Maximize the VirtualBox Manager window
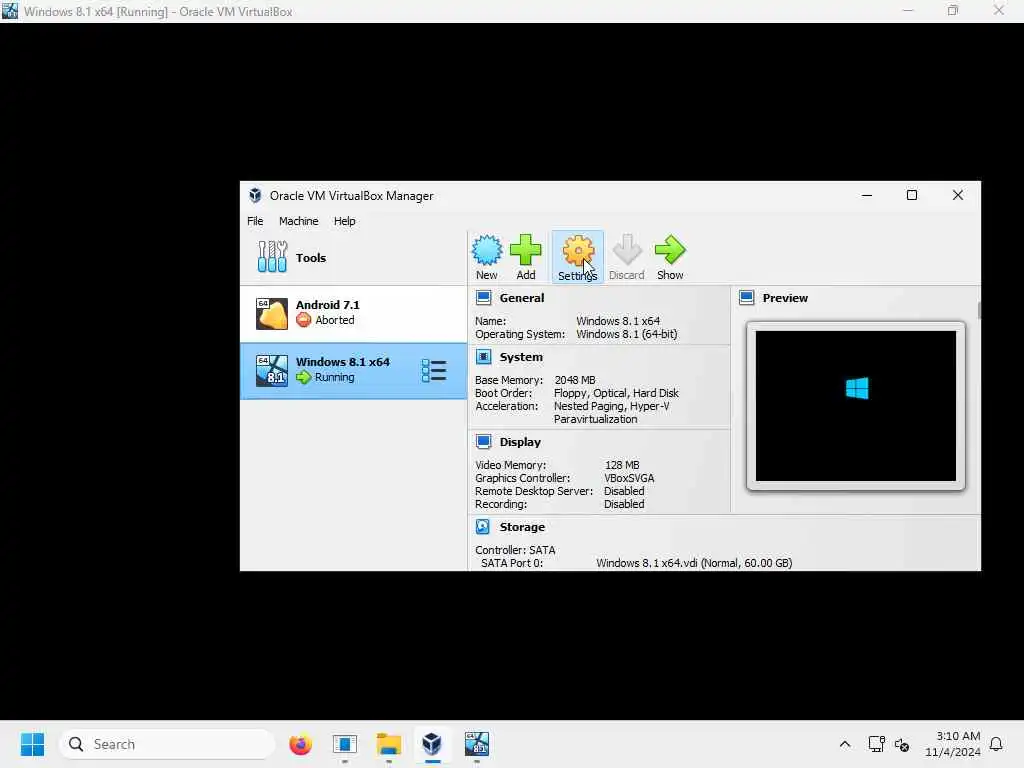Screen dimensions: 1024x768 [912, 195]
